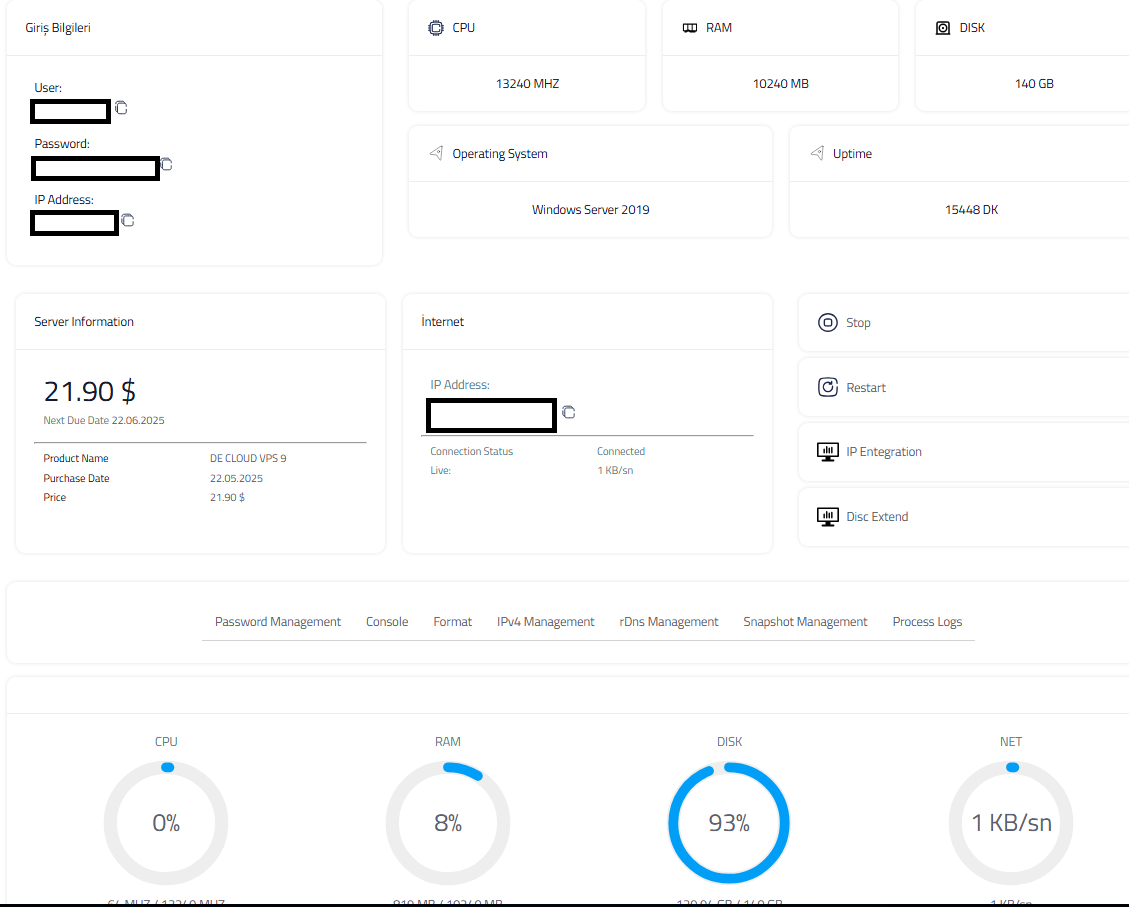This screenshot has width=1129, height=907.
Task: Select the Format tab
Action: click(453, 622)
